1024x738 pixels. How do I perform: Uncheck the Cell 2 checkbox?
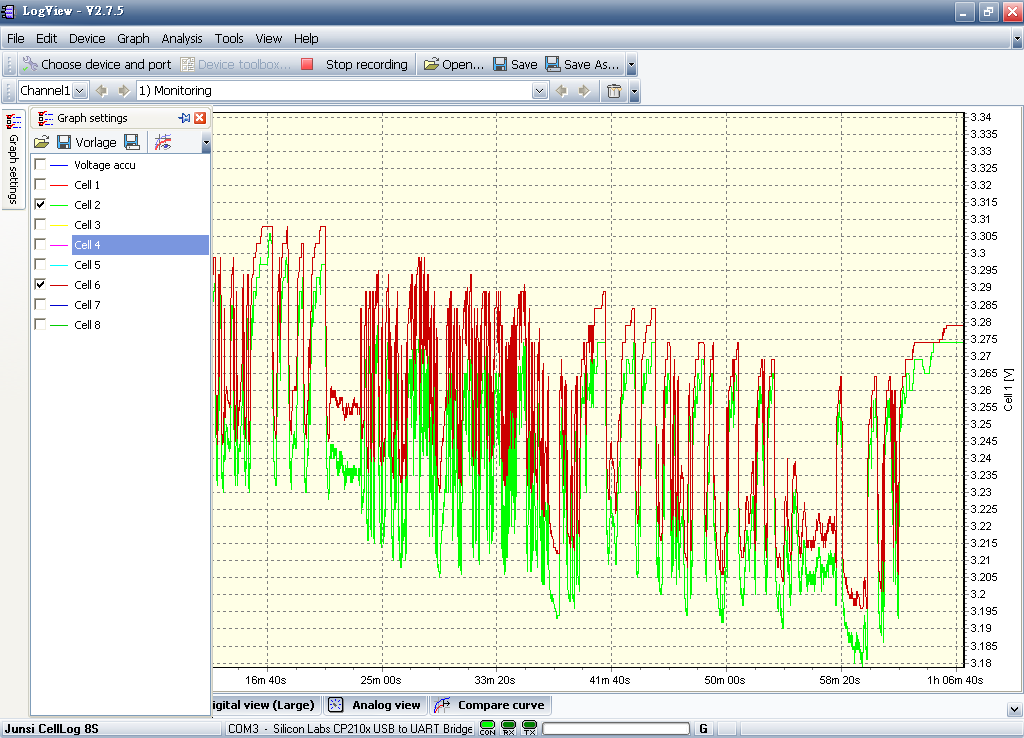pyautogui.click(x=40, y=204)
